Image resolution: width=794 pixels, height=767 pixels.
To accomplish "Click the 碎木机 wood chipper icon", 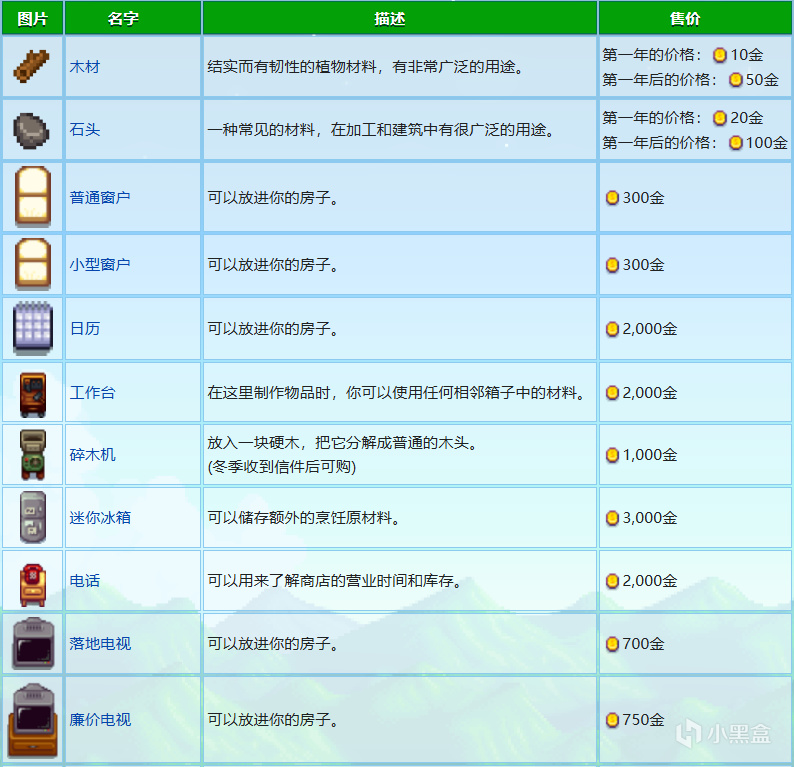I will (x=33, y=455).
